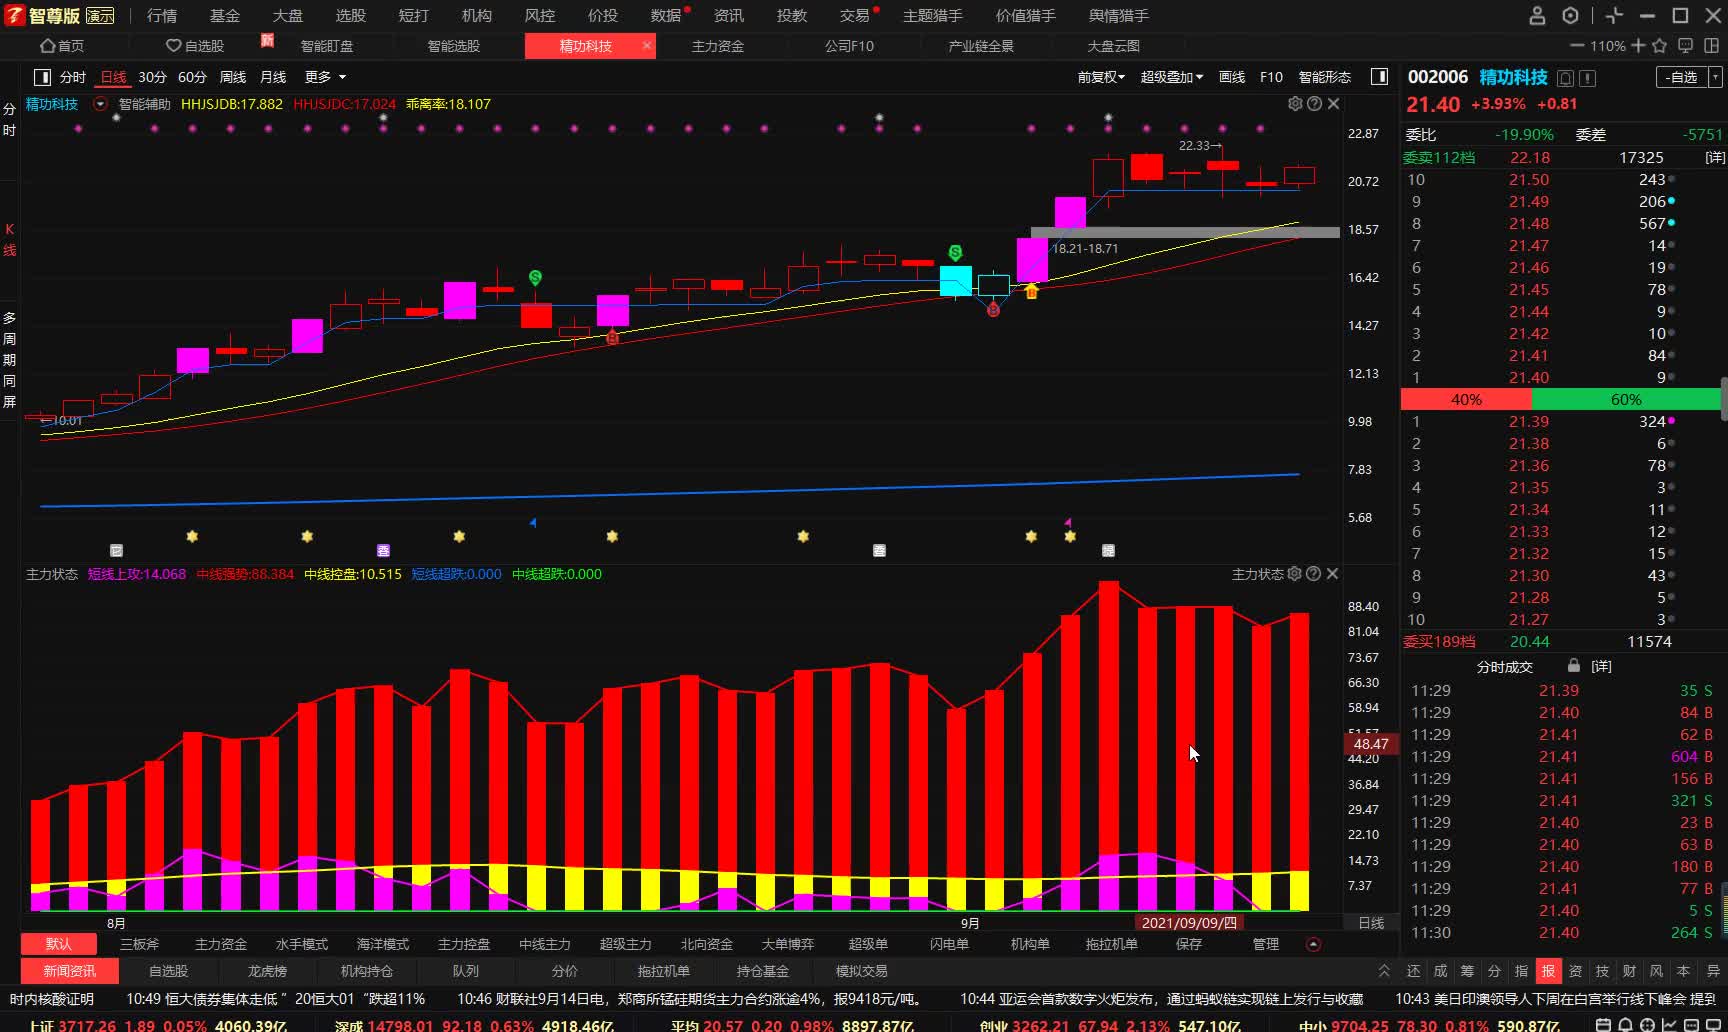
Task: Select the 月线 monthly chart
Action: [x=273, y=77]
